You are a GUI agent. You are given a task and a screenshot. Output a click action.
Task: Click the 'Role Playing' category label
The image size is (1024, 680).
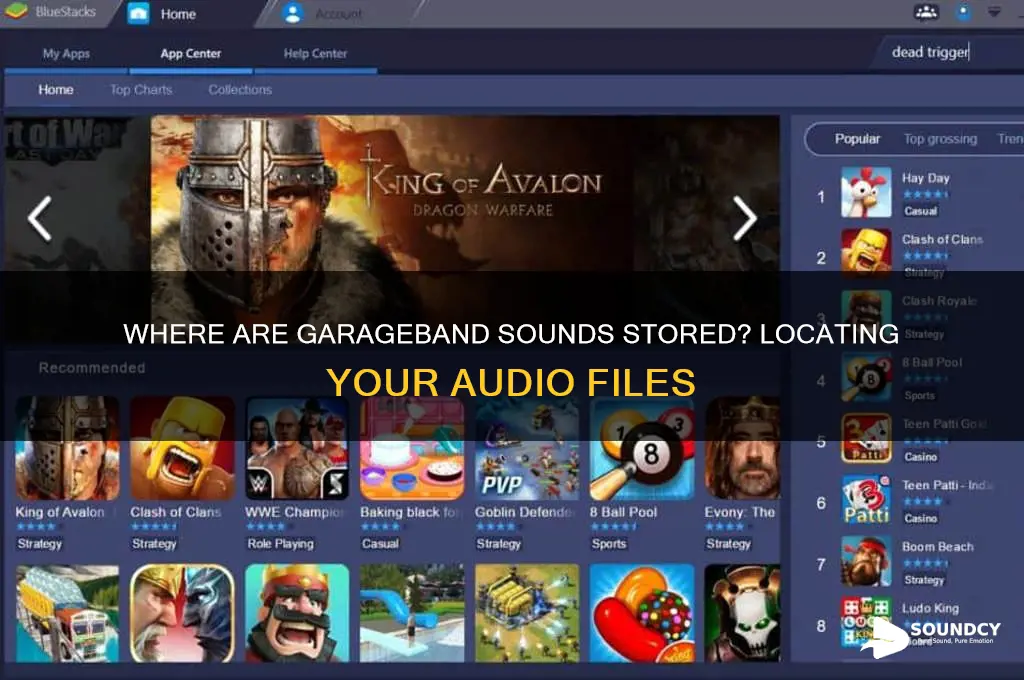pyautogui.click(x=280, y=543)
